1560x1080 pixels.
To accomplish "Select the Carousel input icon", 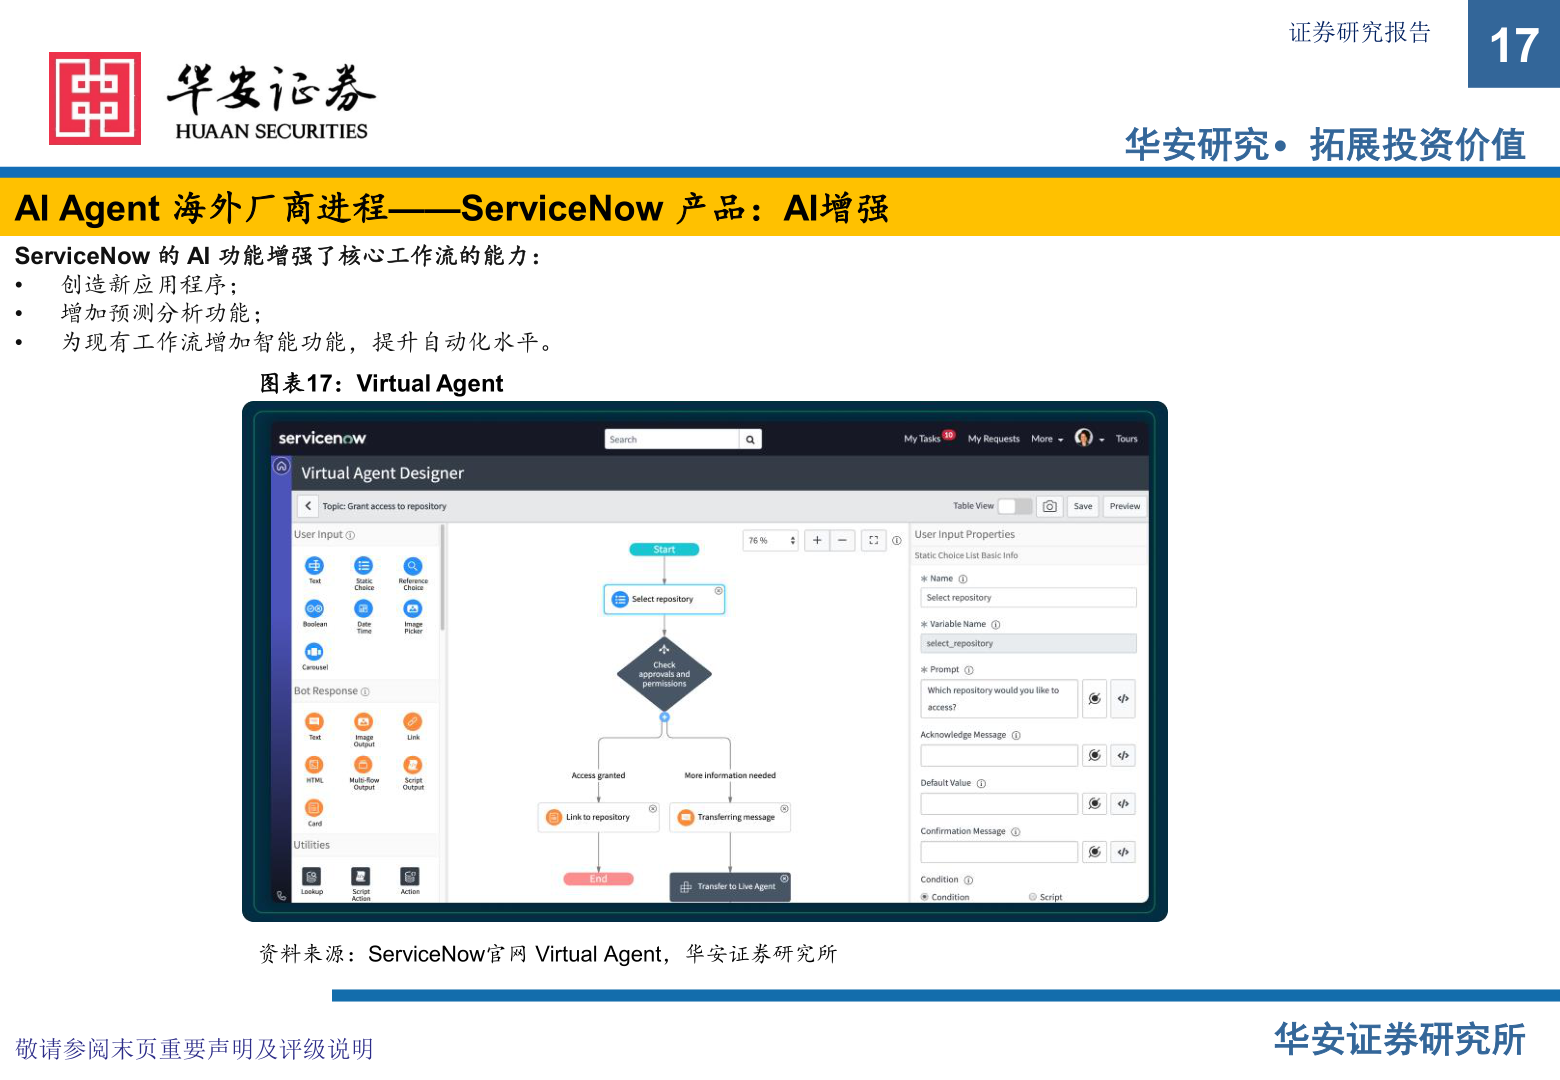I will coord(314,651).
